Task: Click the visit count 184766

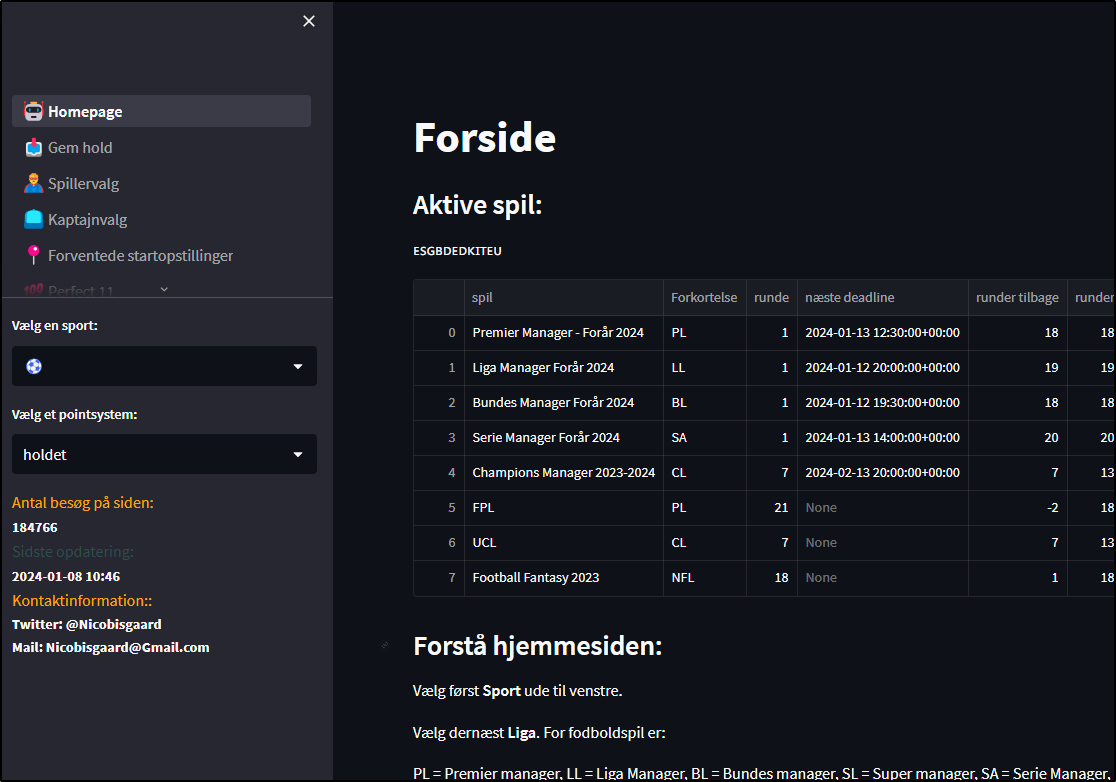Action: (35, 527)
